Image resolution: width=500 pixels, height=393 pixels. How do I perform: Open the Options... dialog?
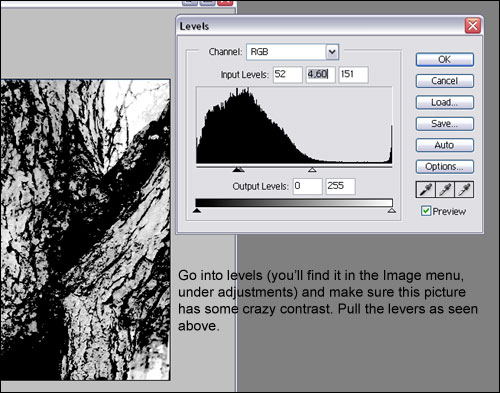[445, 166]
